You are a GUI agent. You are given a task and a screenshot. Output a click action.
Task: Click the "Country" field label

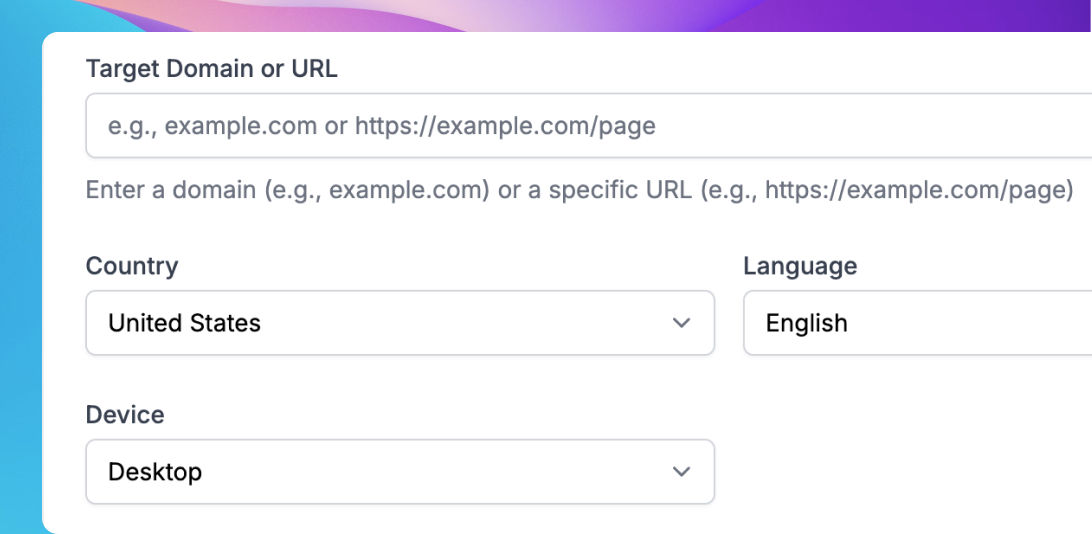[132, 266]
